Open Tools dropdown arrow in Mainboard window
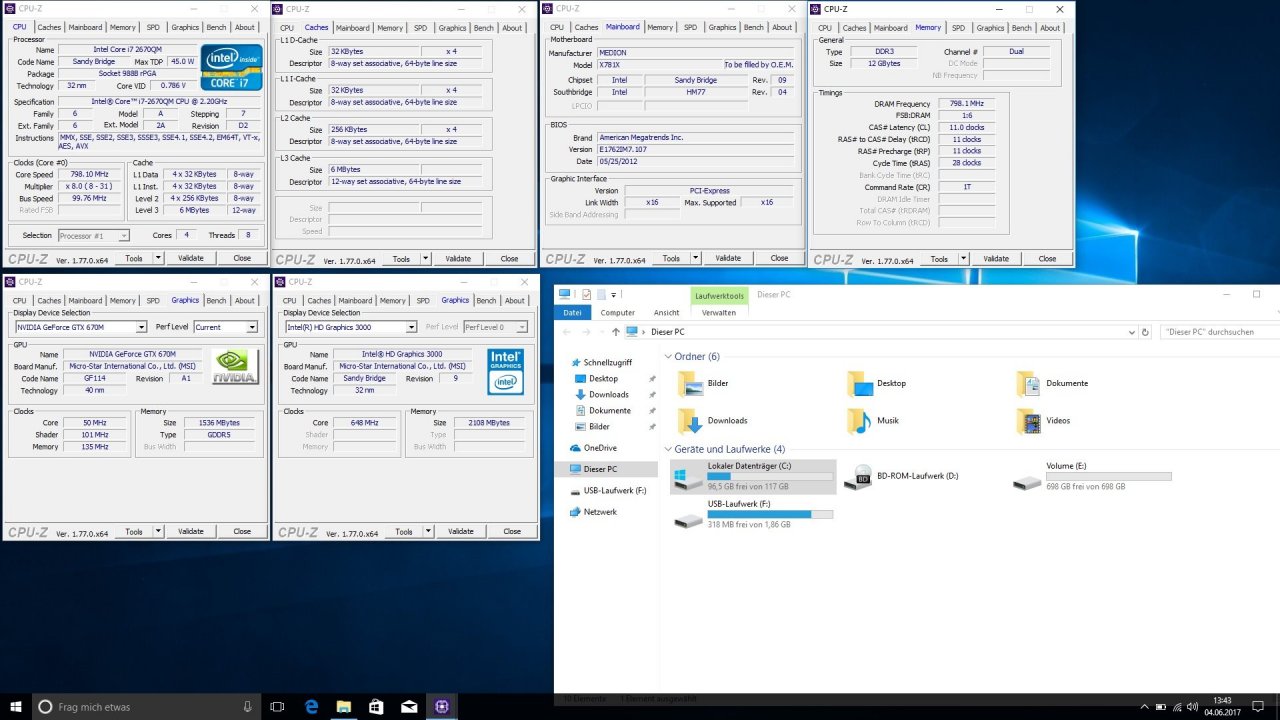The height and width of the screenshot is (720, 1280). (x=694, y=258)
